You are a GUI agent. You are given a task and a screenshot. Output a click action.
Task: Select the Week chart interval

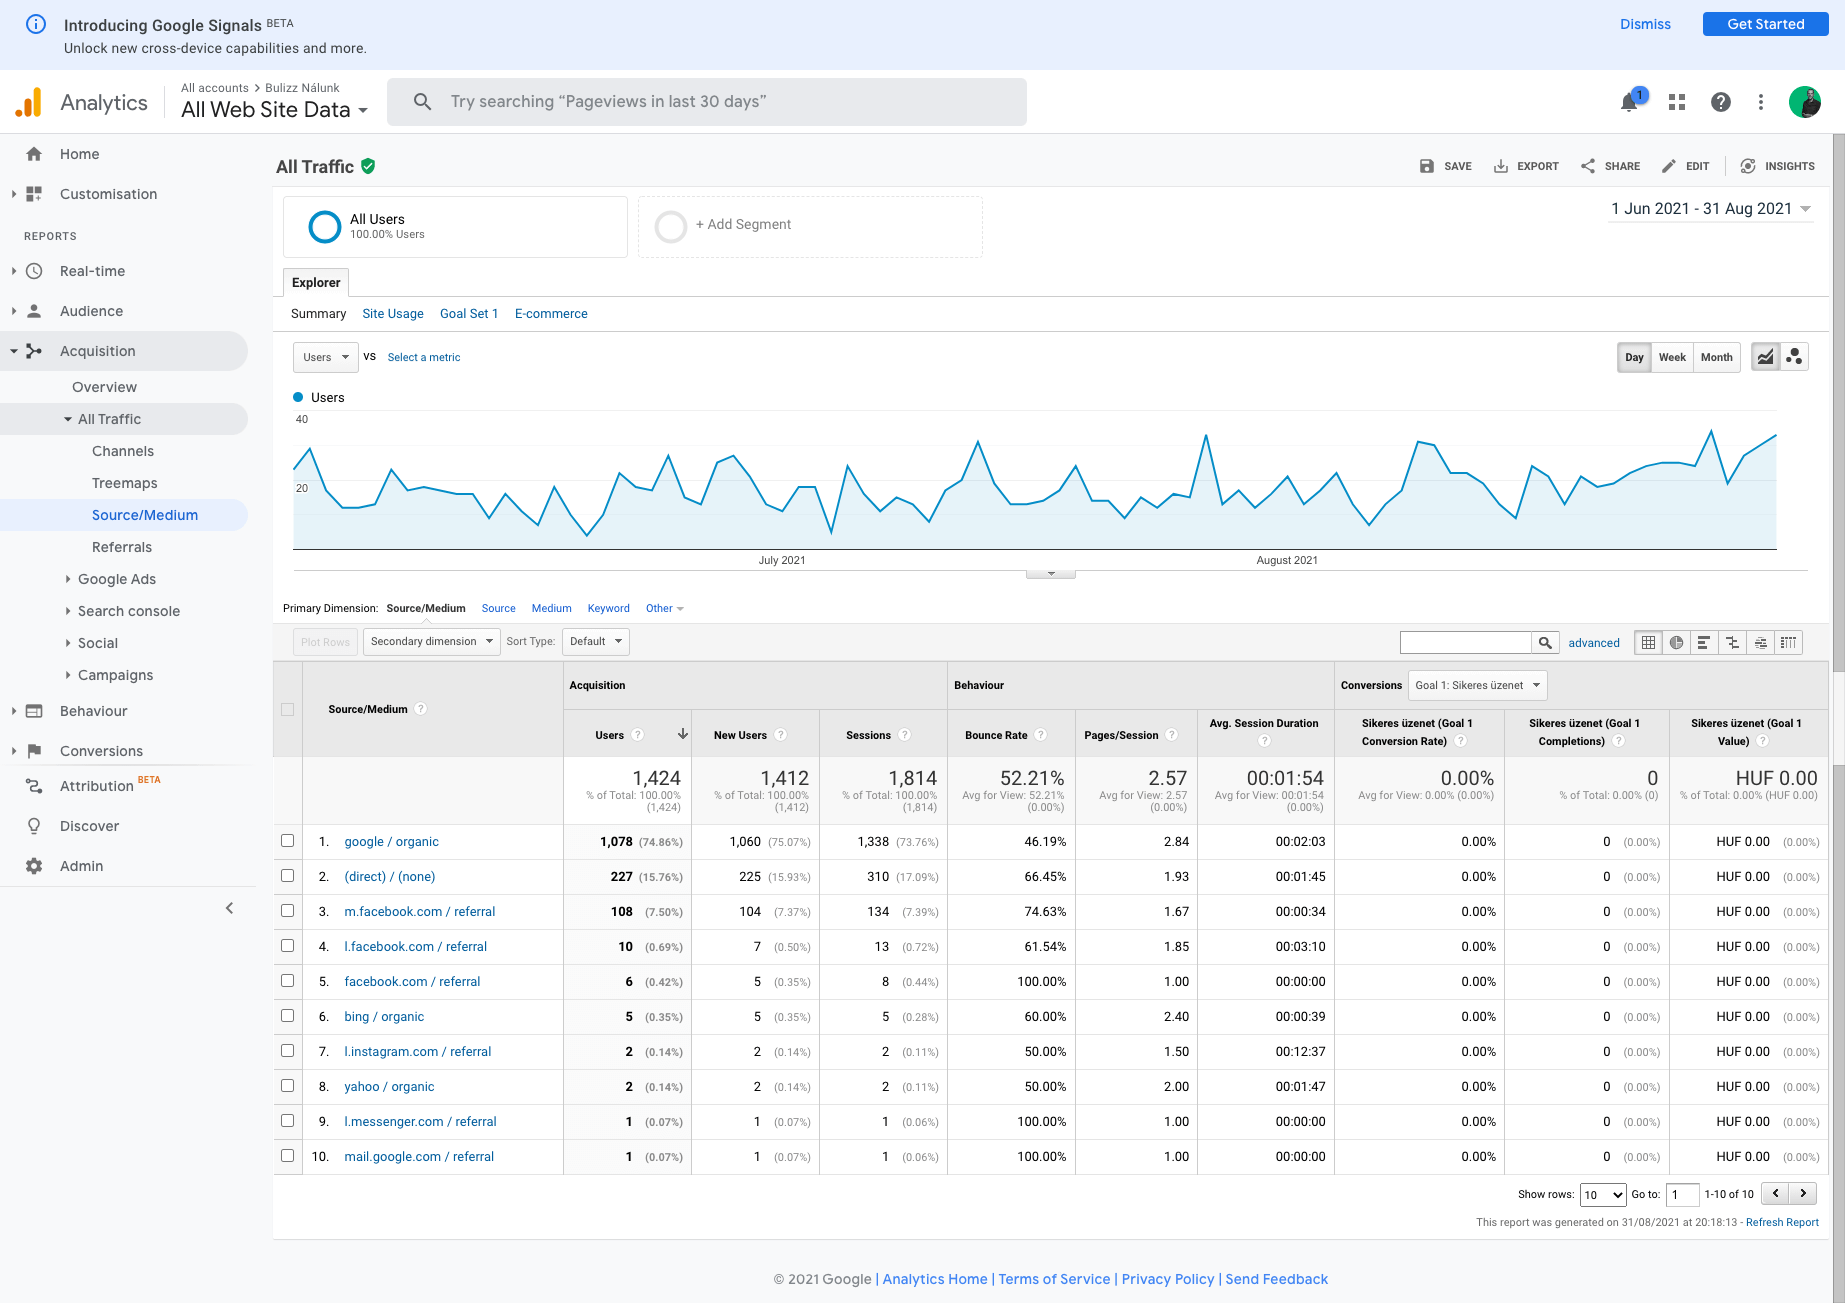[1672, 357]
